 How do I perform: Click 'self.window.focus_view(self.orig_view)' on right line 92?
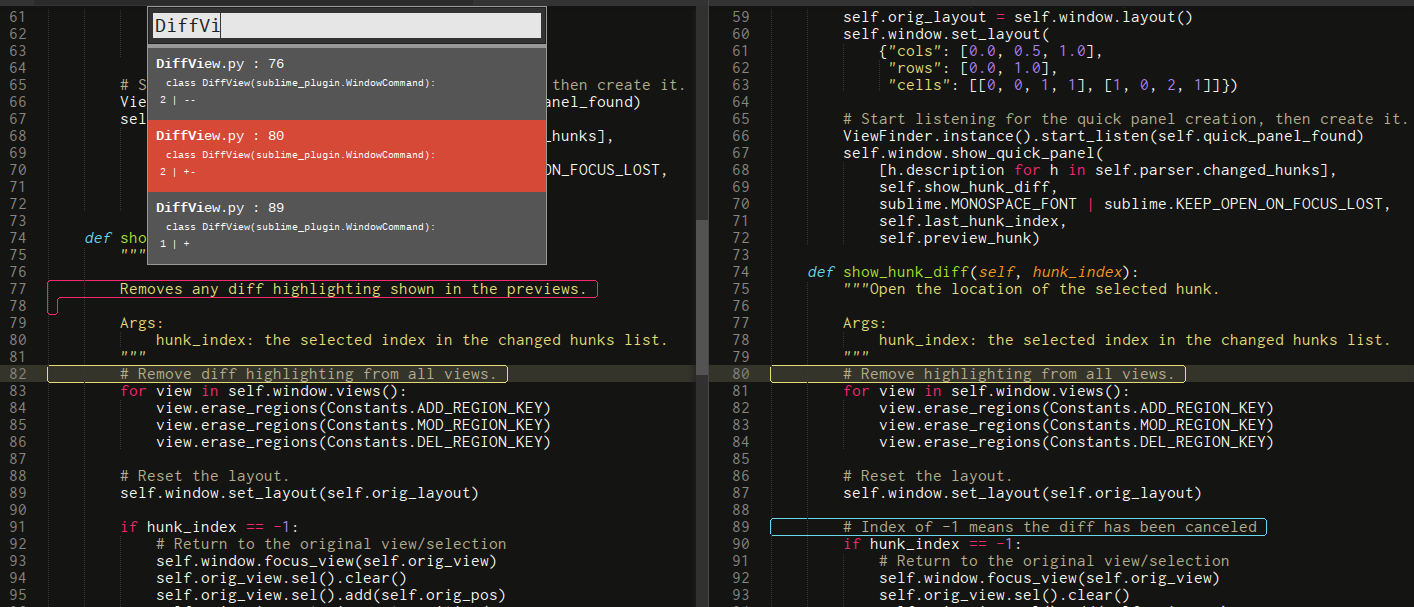click(1050, 578)
